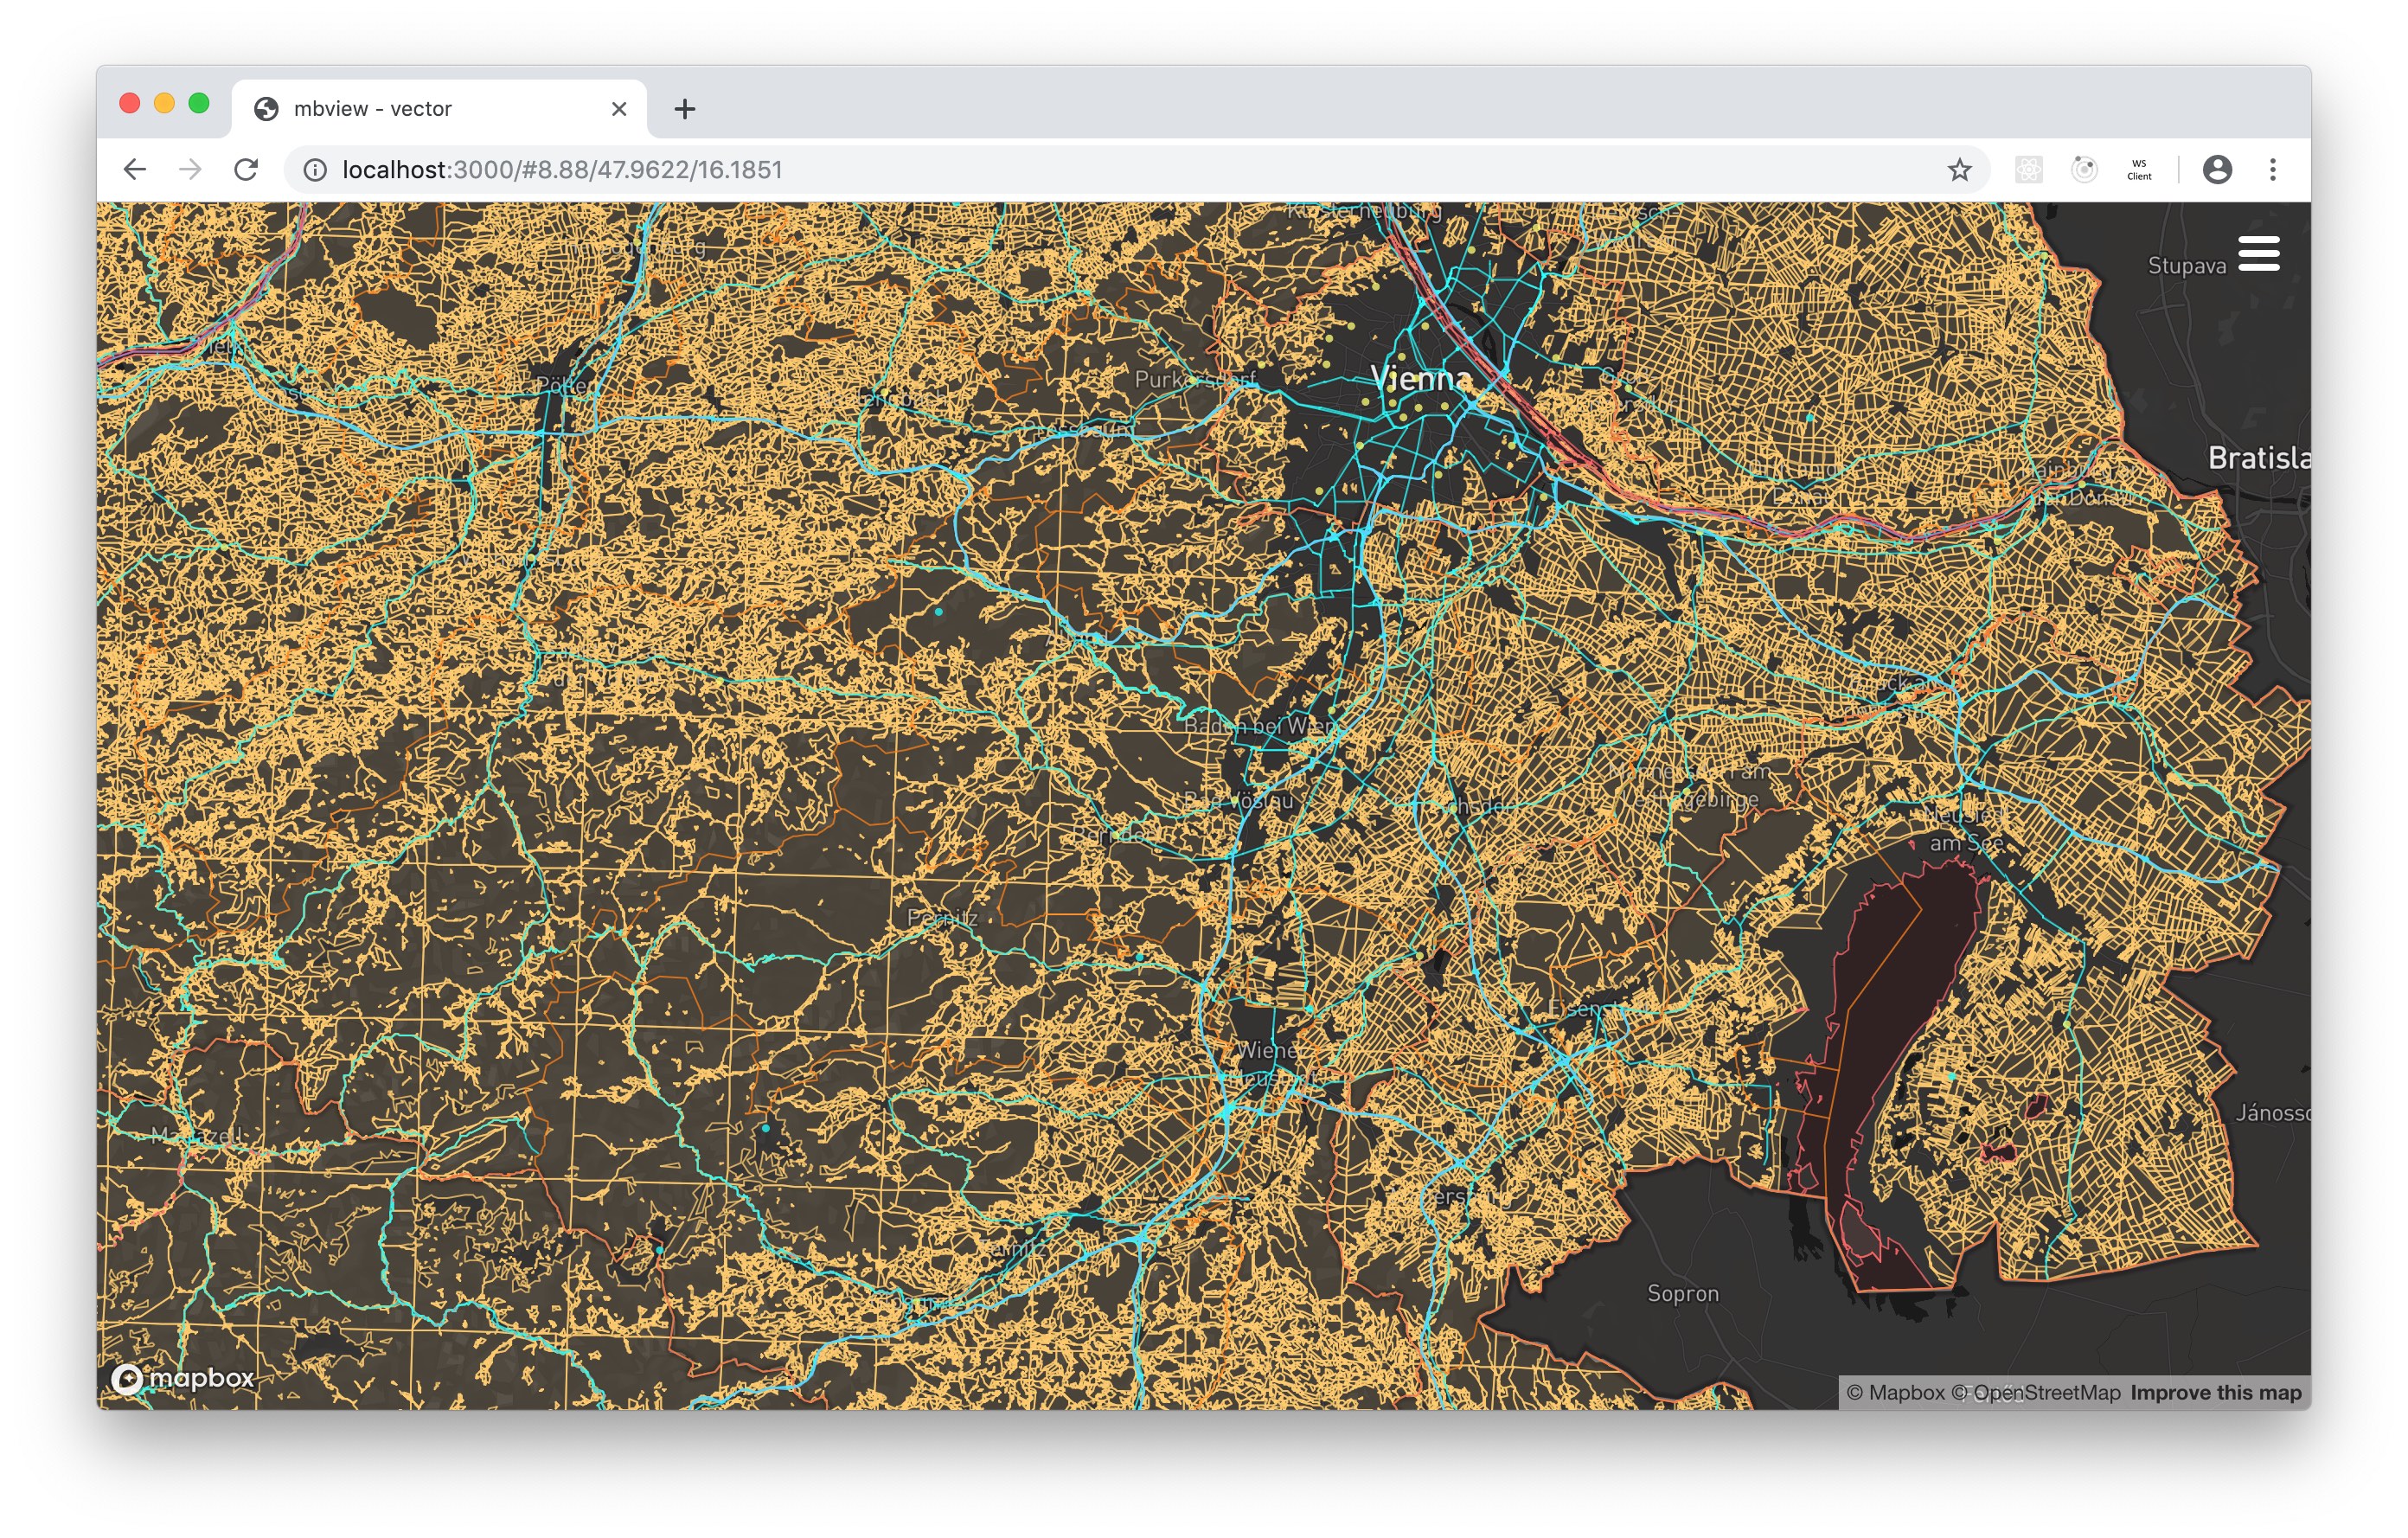Image resolution: width=2408 pixels, height=1538 pixels.
Task: Open React Developer Tools extension
Action: [x=2028, y=170]
